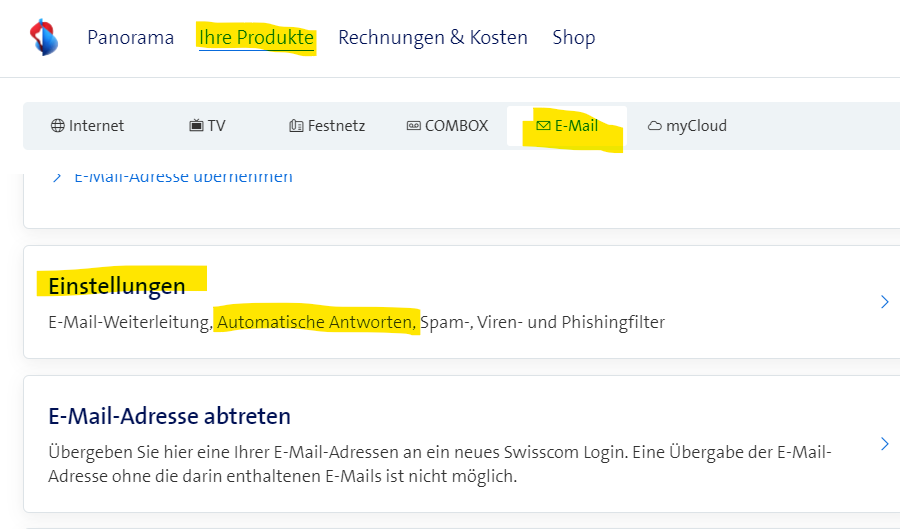900x529 pixels.
Task: Click the TV screen icon
Action: pyautogui.click(x=196, y=126)
